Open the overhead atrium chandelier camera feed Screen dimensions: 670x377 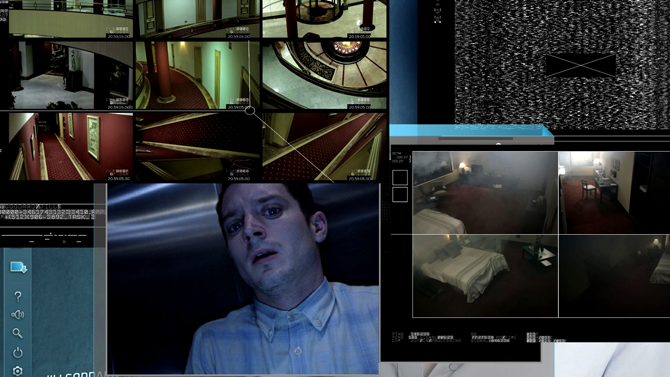(x=324, y=75)
